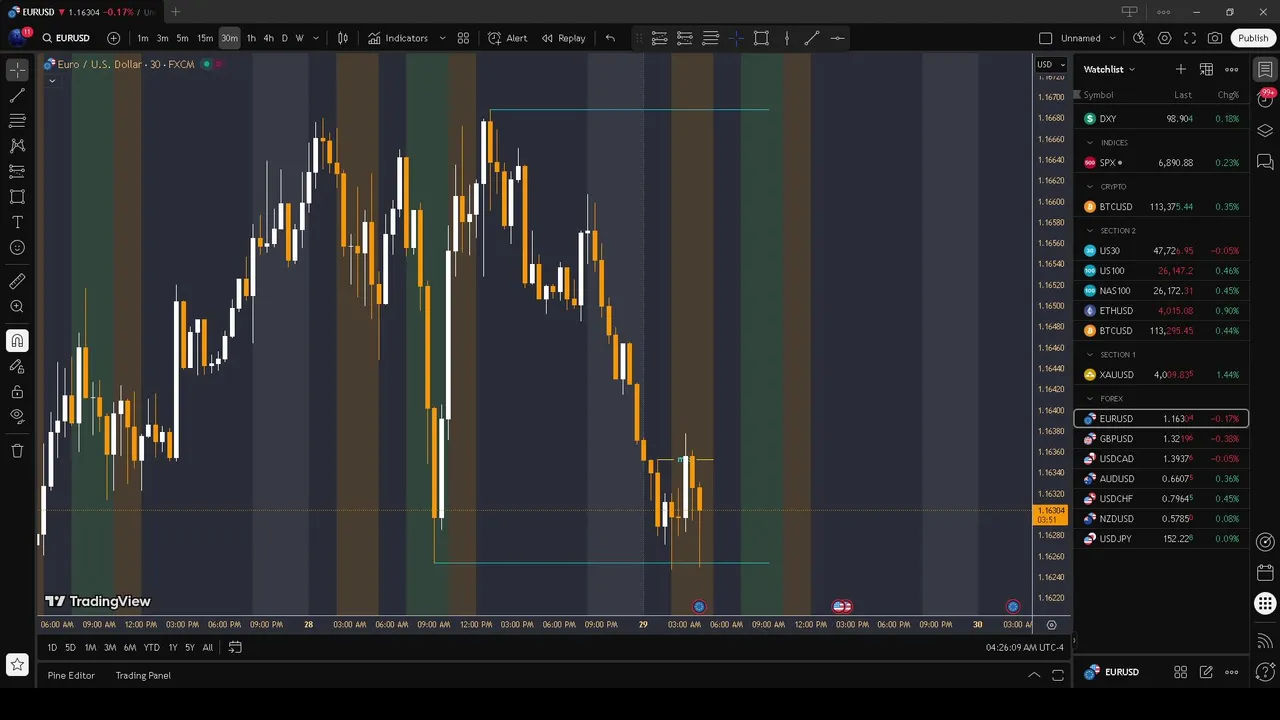
Task: Select the ruler measure tool
Action: click(x=17, y=281)
